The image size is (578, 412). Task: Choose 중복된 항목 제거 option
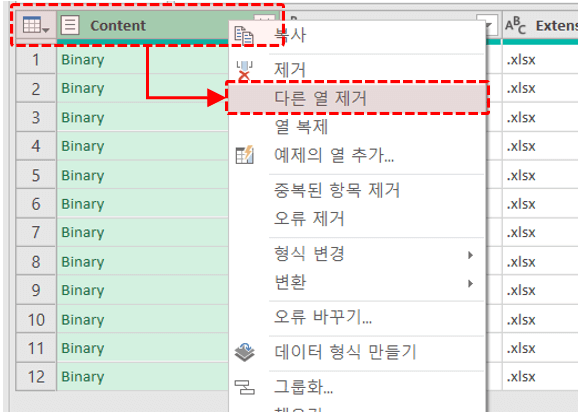coord(337,190)
